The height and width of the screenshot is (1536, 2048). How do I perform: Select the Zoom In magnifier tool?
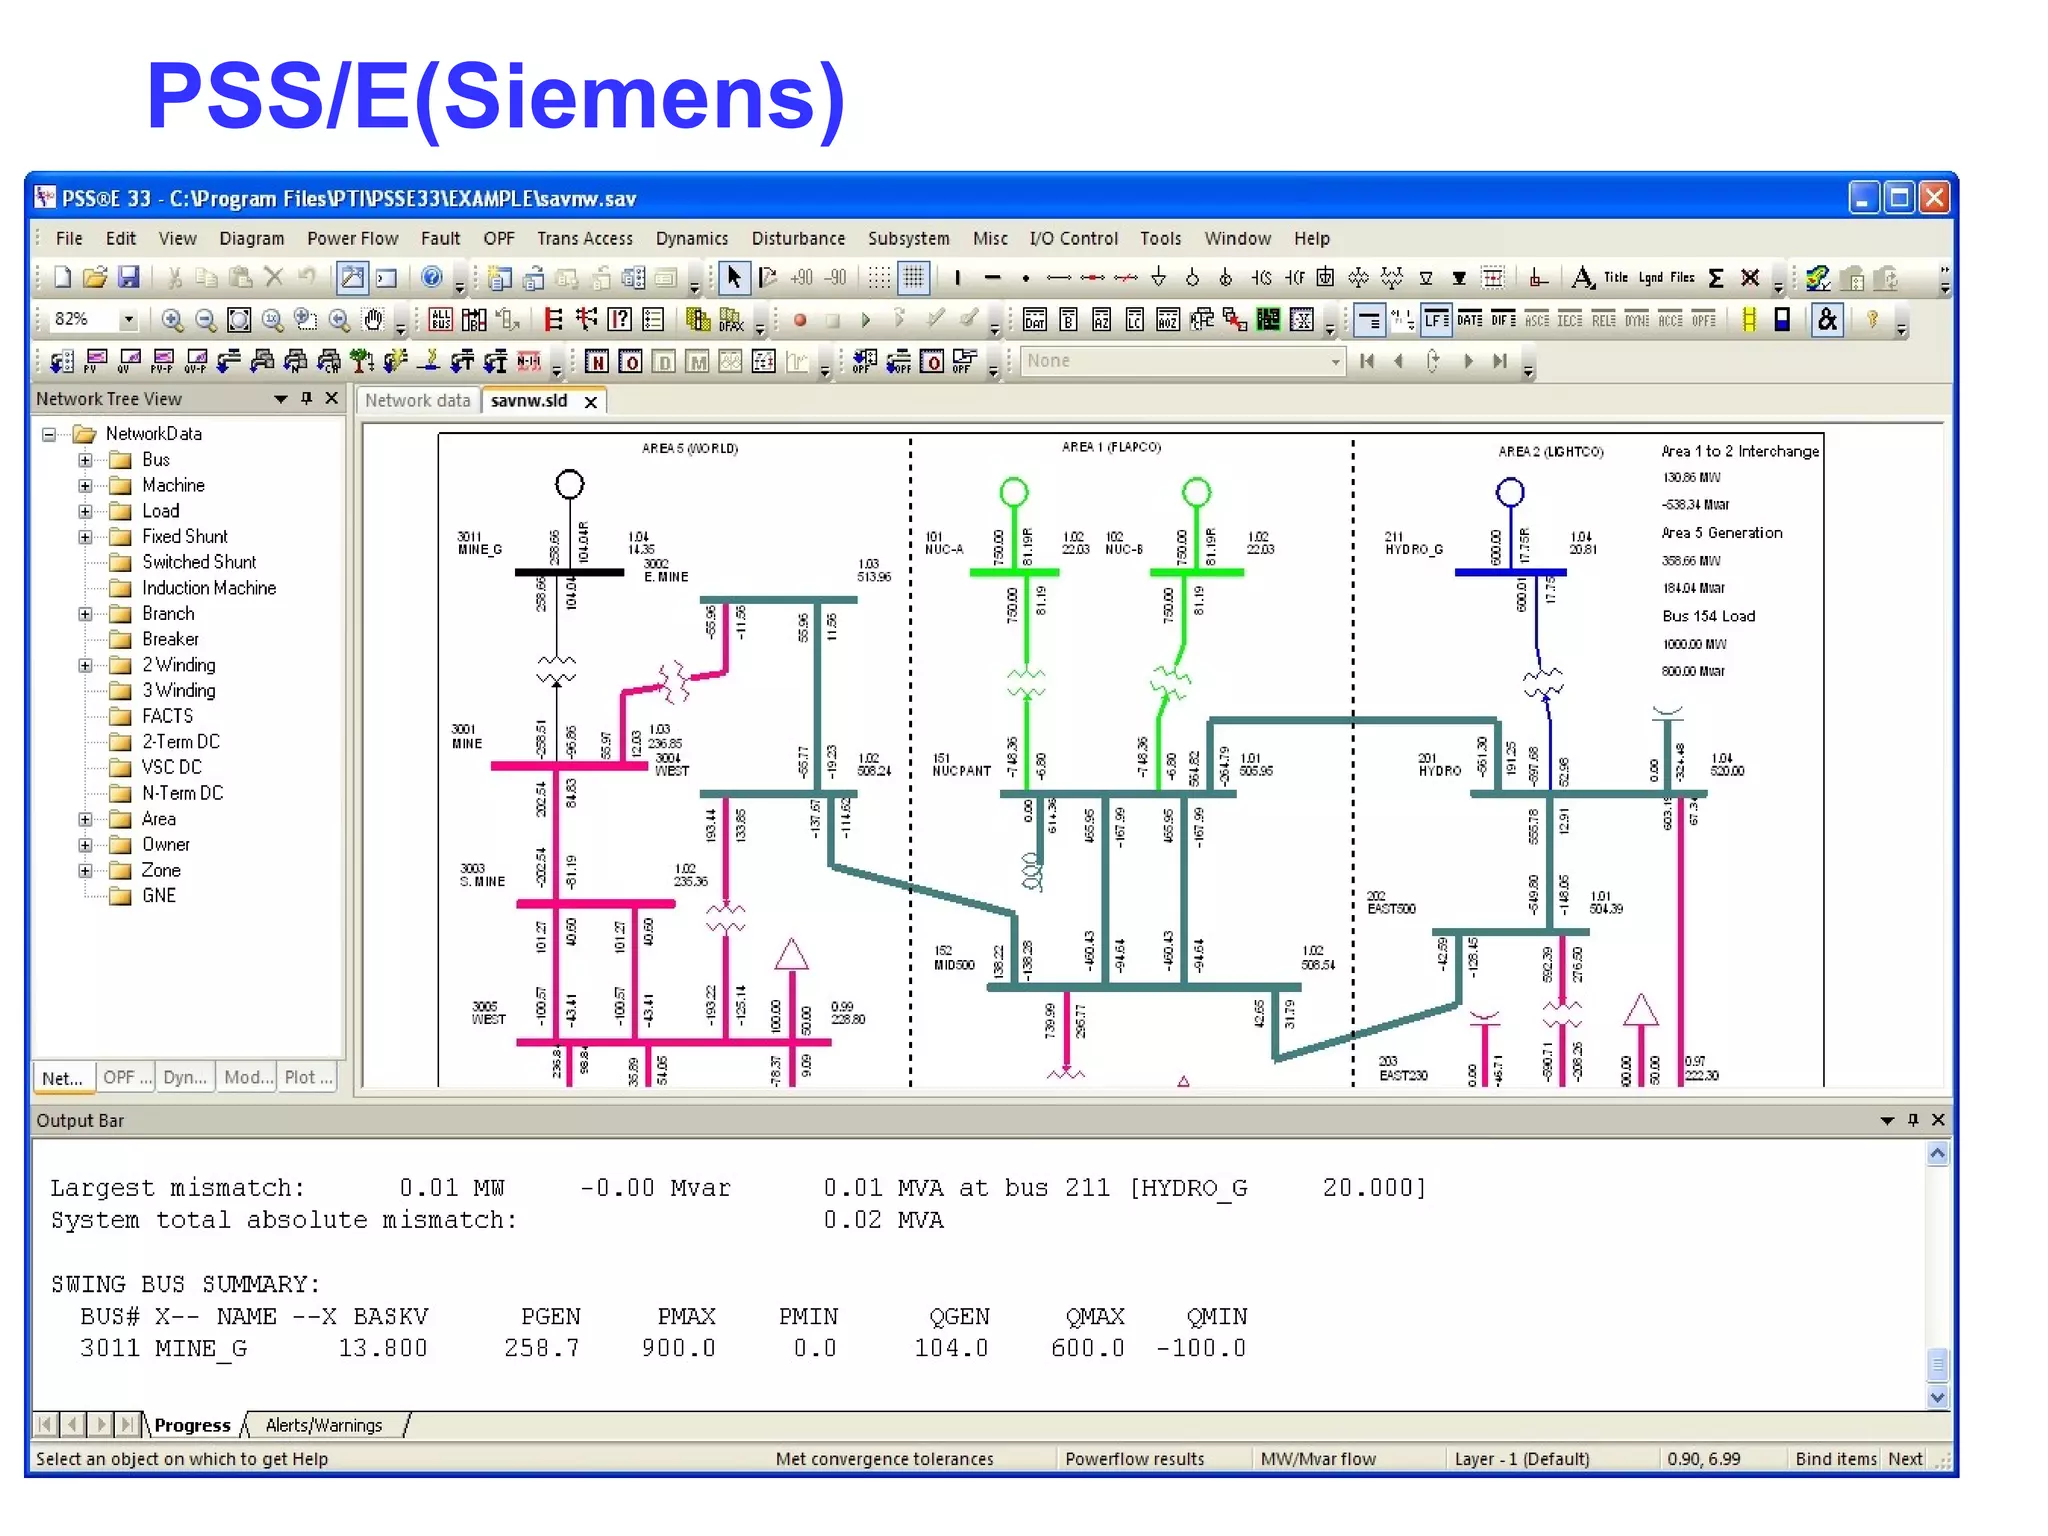[172, 320]
